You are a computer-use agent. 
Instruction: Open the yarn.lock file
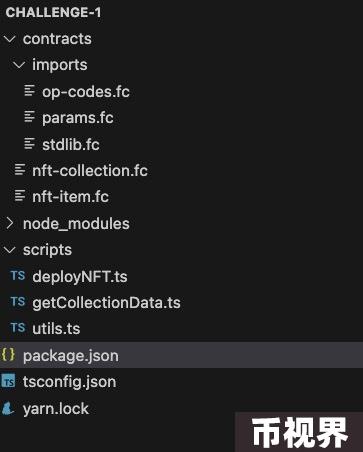[56, 409]
